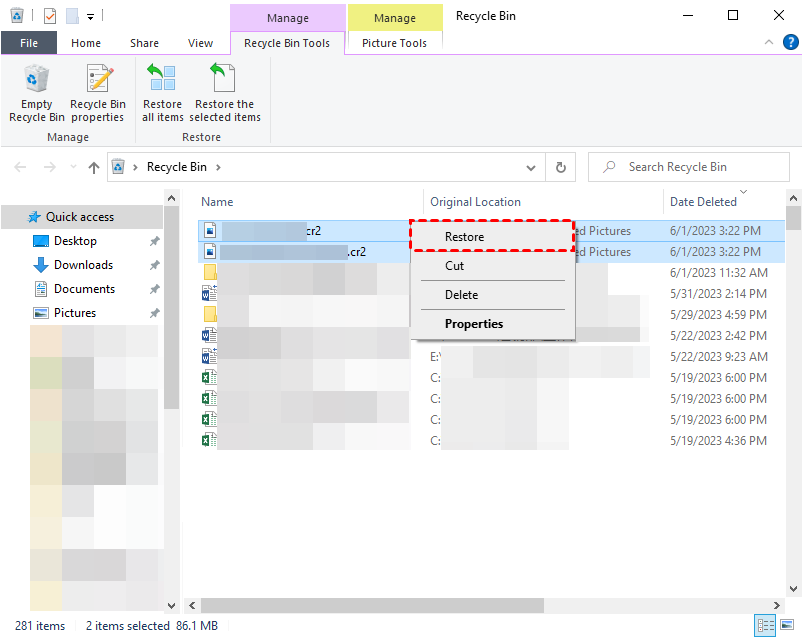Choose Restore from the context menu
The width and height of the screenshot is (803, 638).
point(464,237)
